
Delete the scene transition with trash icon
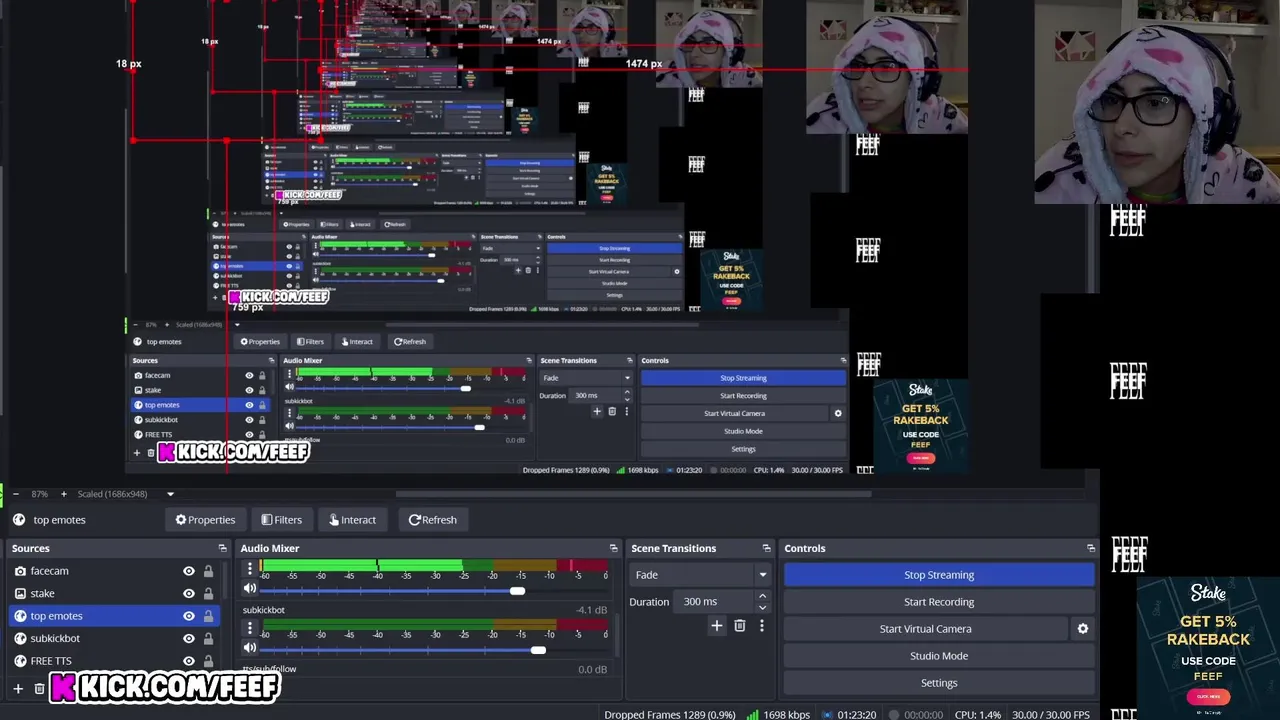coord(740,626)
